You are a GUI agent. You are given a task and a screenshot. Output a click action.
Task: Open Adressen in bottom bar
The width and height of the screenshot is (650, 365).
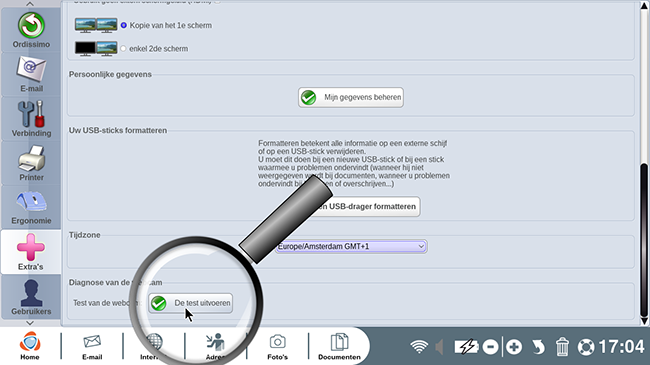click(x=215, y=347)
